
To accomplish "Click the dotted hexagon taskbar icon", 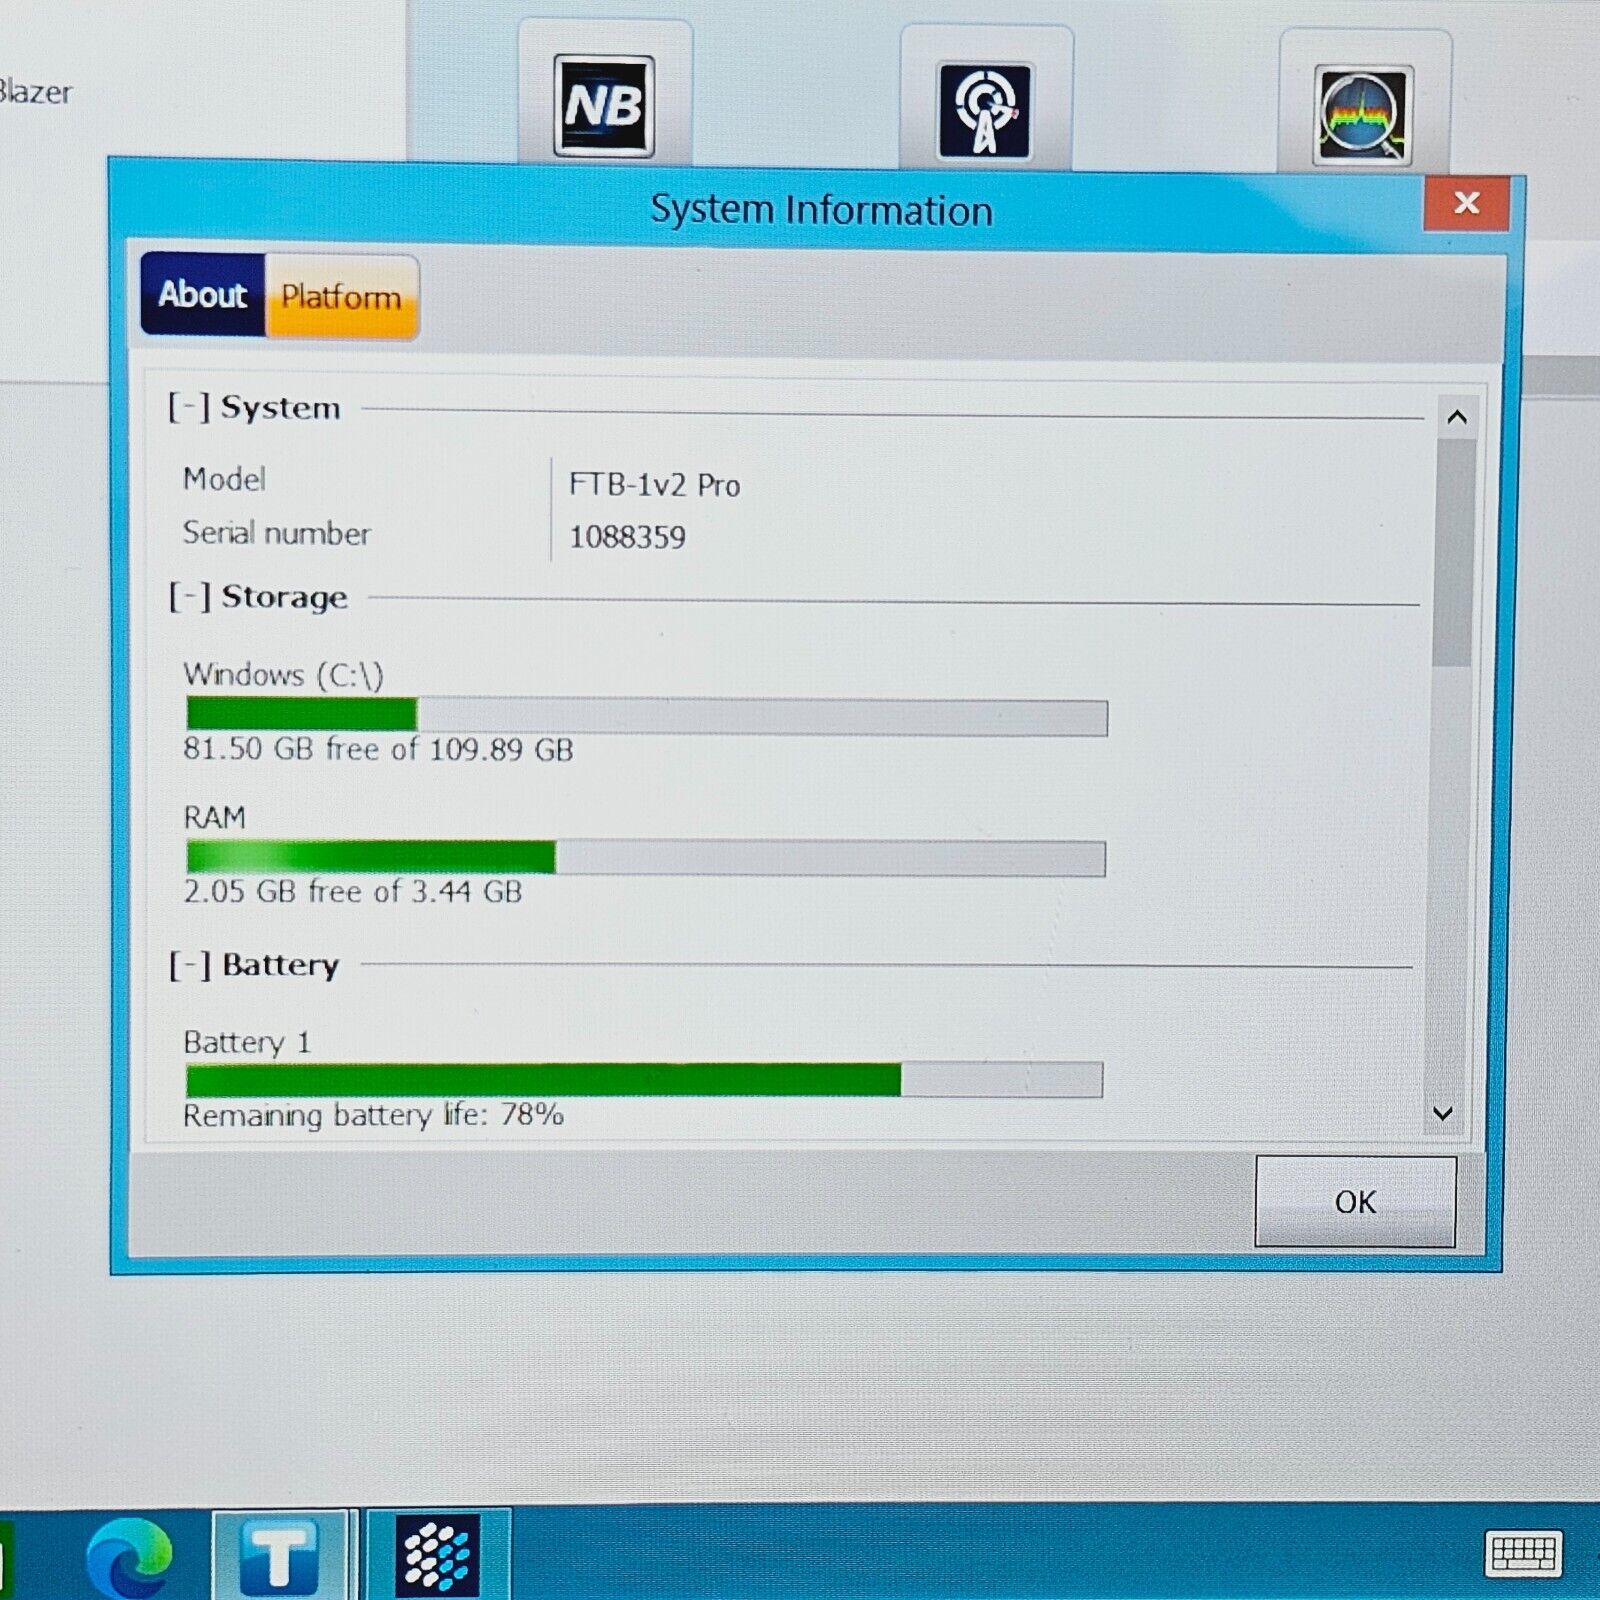I will pyautogui.click(x=438, y=1555).
